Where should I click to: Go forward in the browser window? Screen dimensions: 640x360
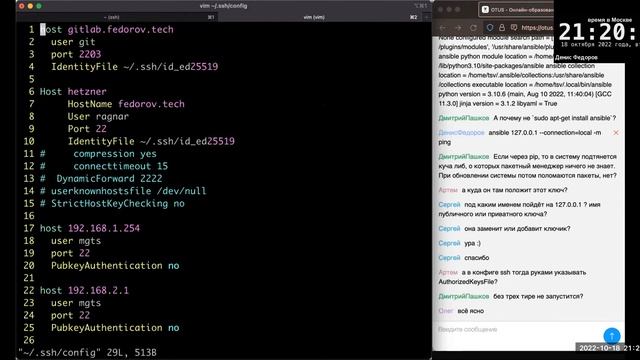click(x=458, y=28)
